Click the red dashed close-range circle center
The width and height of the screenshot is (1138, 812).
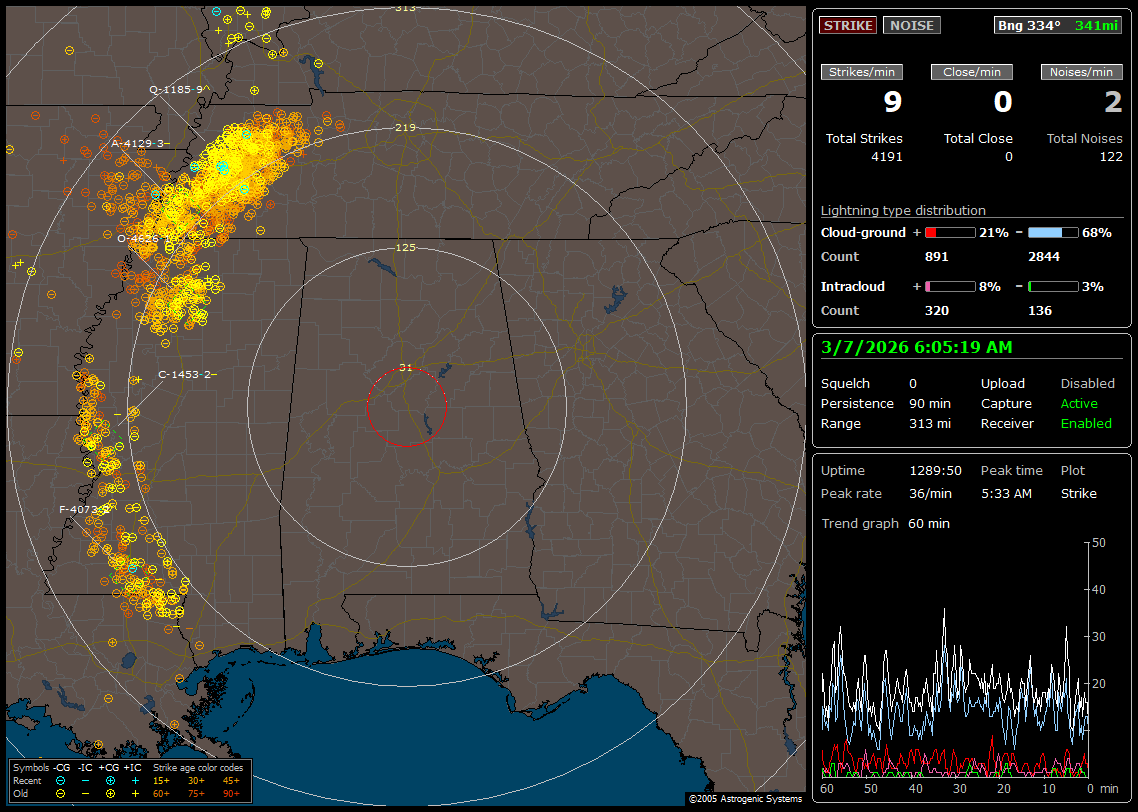[406, 406]
